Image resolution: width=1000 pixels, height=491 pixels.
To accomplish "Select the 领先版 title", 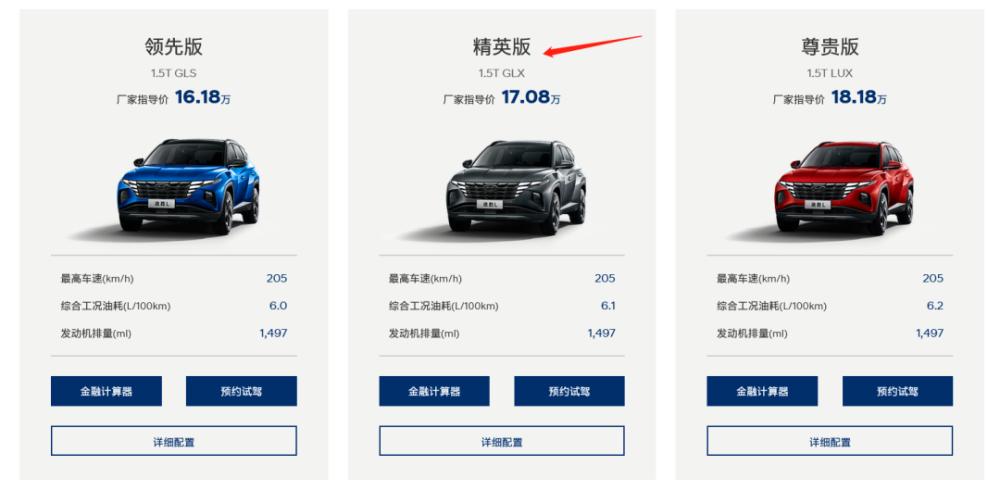I will pyautogui.click(x=173, y=47).
